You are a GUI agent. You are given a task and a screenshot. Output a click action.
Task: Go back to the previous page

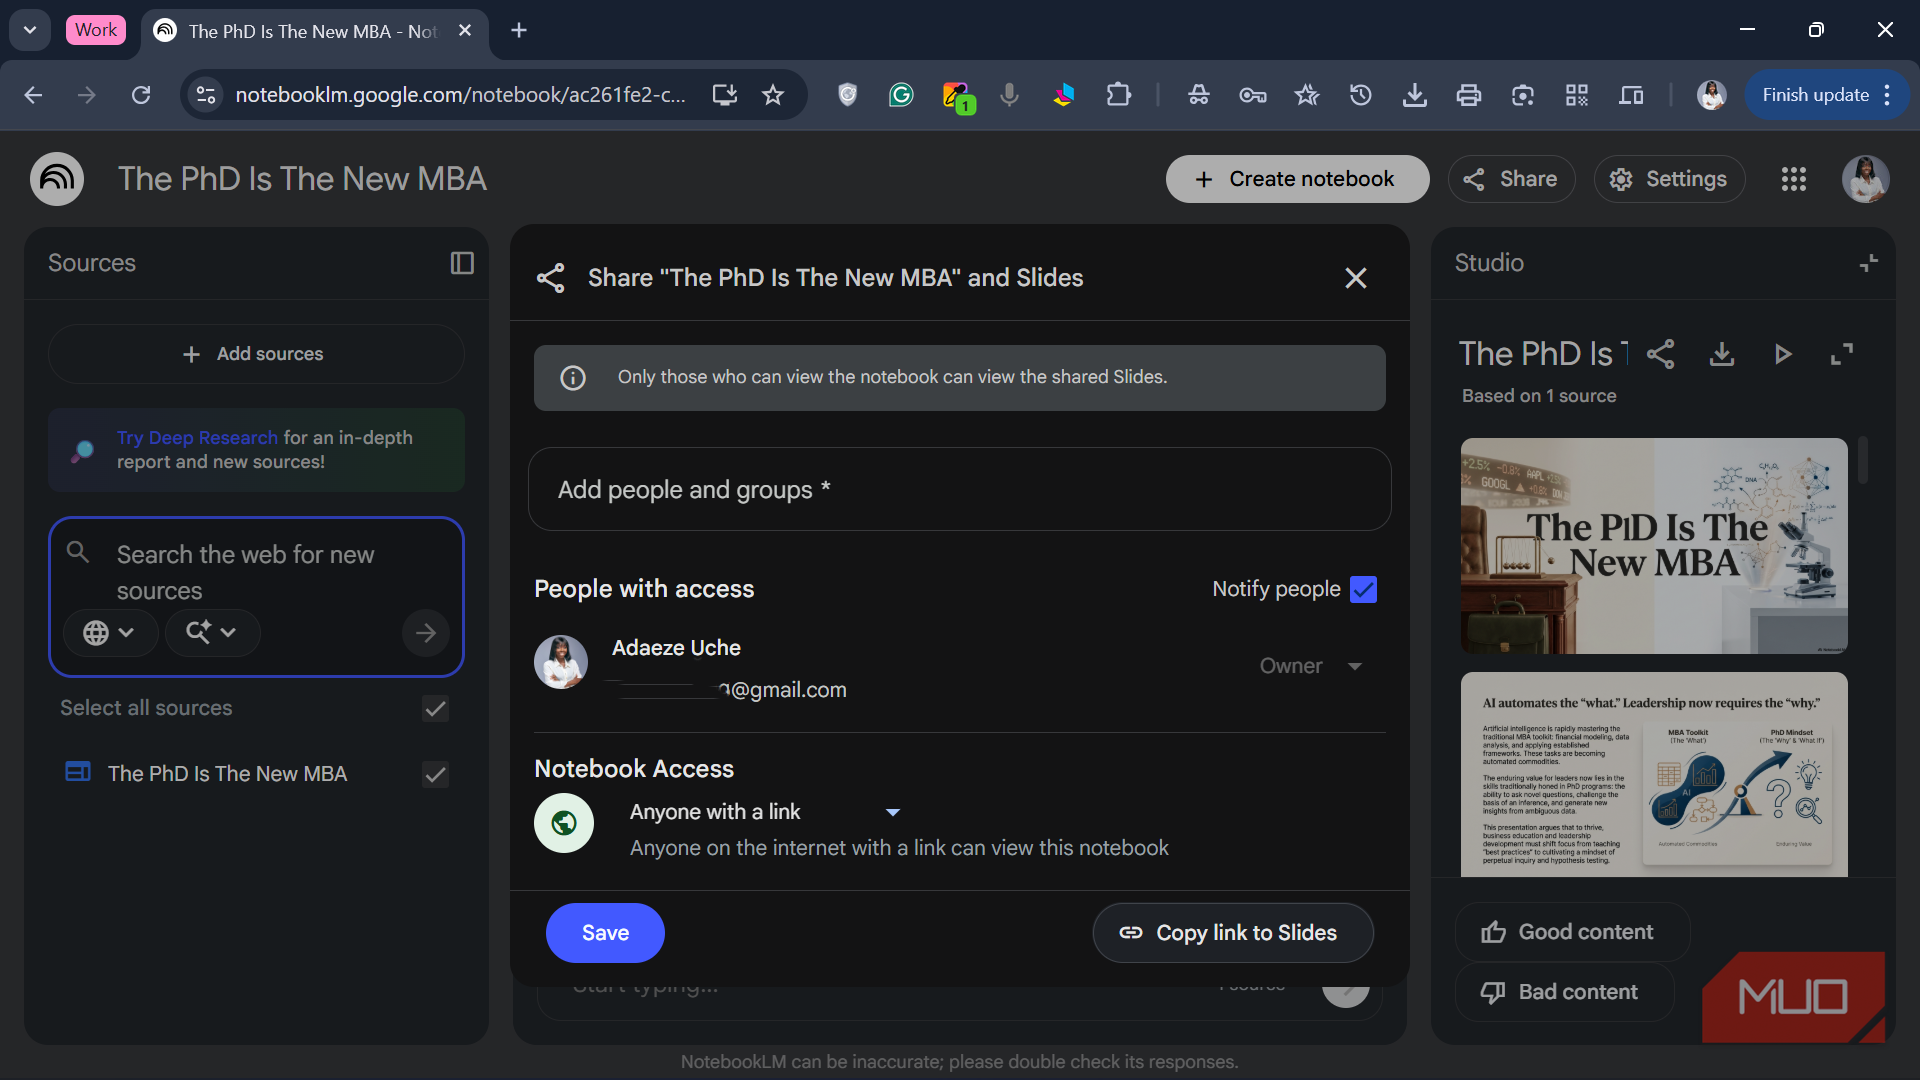33,95
